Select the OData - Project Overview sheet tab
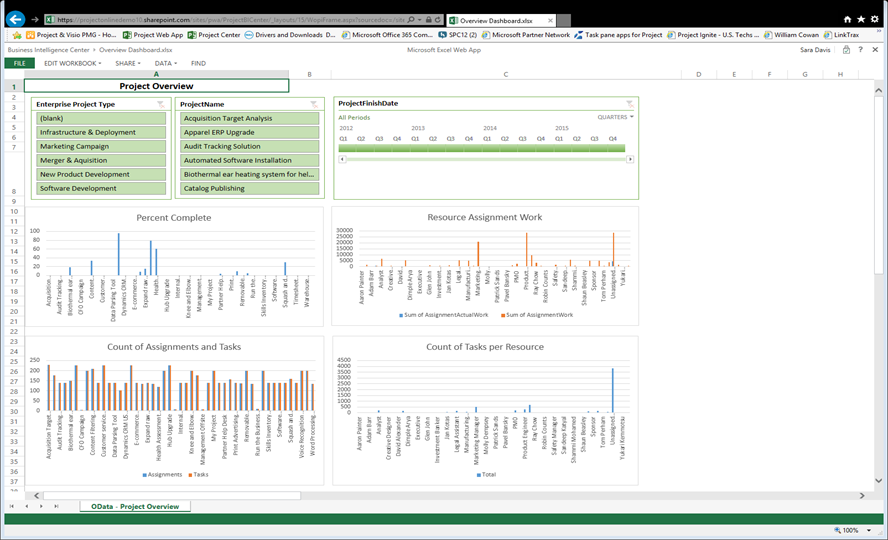 (135, 507)
